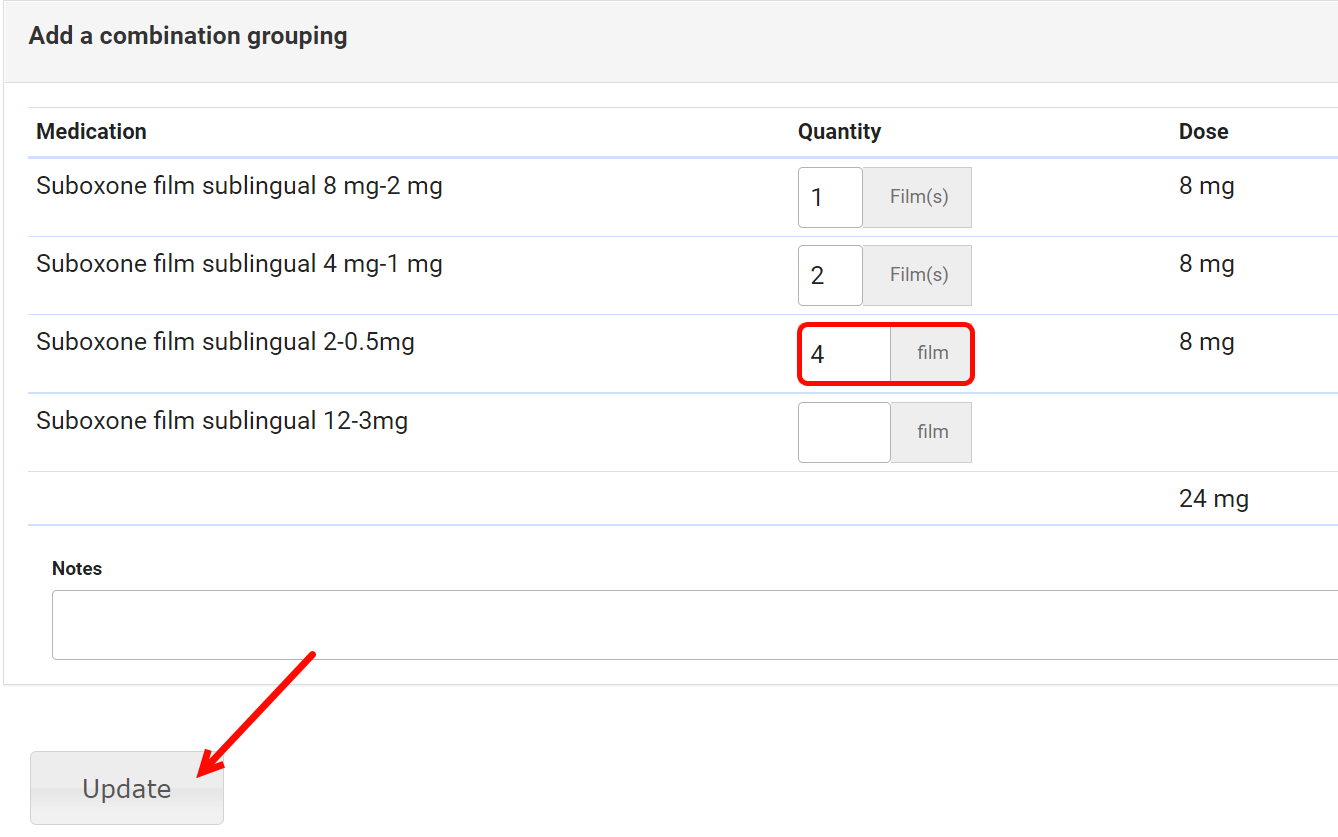Focus the highlighted quantity field for Suboxone 2-0.5mg
This screenshot has width=1338, height=837.
tap(845, 354)
